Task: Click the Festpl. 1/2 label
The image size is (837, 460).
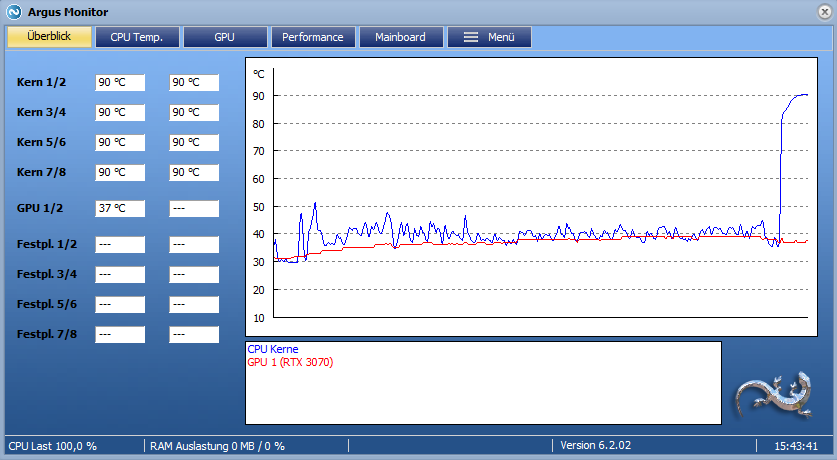Action: [46, 244]
